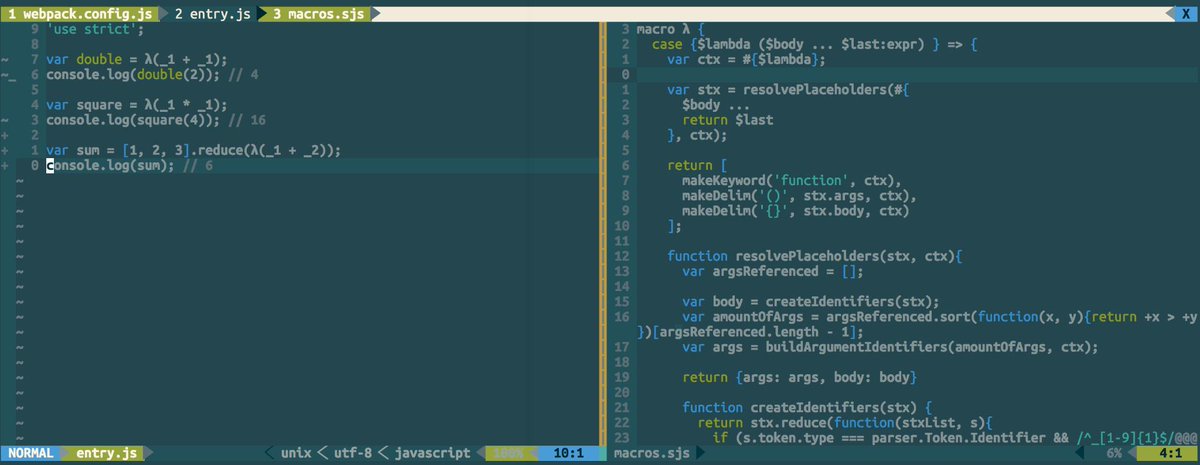Image resolution: width=1200 pixels, height=465 pixels.
Task: Click the entry.js filename in status line
Action: click(106, 454)
